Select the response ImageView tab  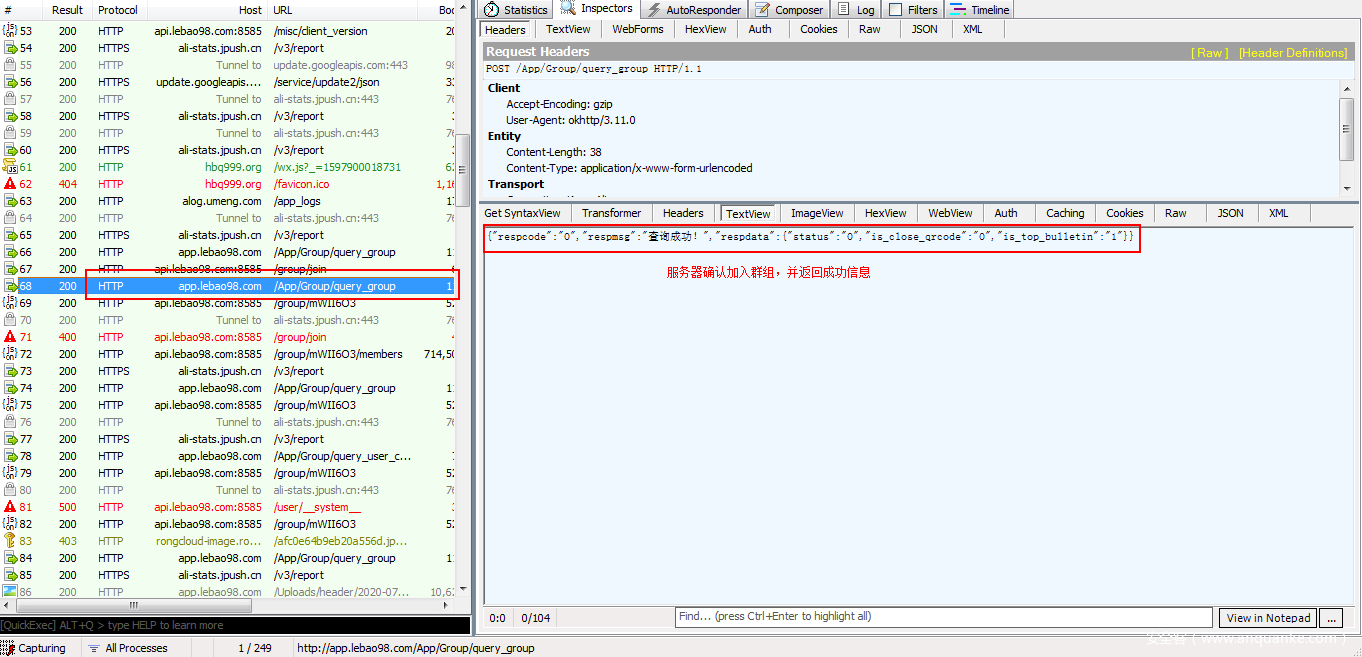817,213
